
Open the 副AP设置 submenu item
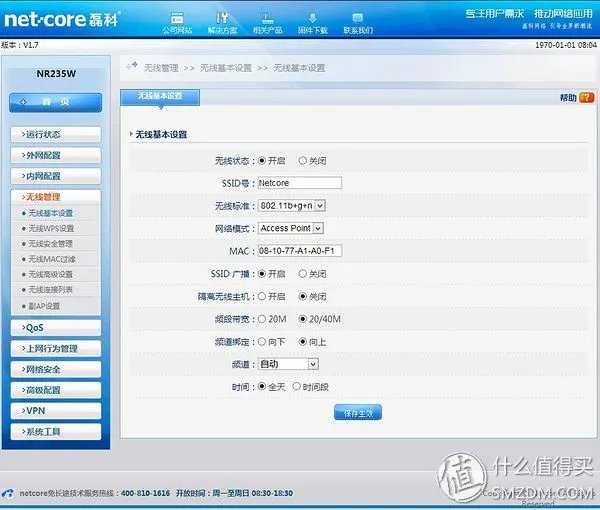44,306
